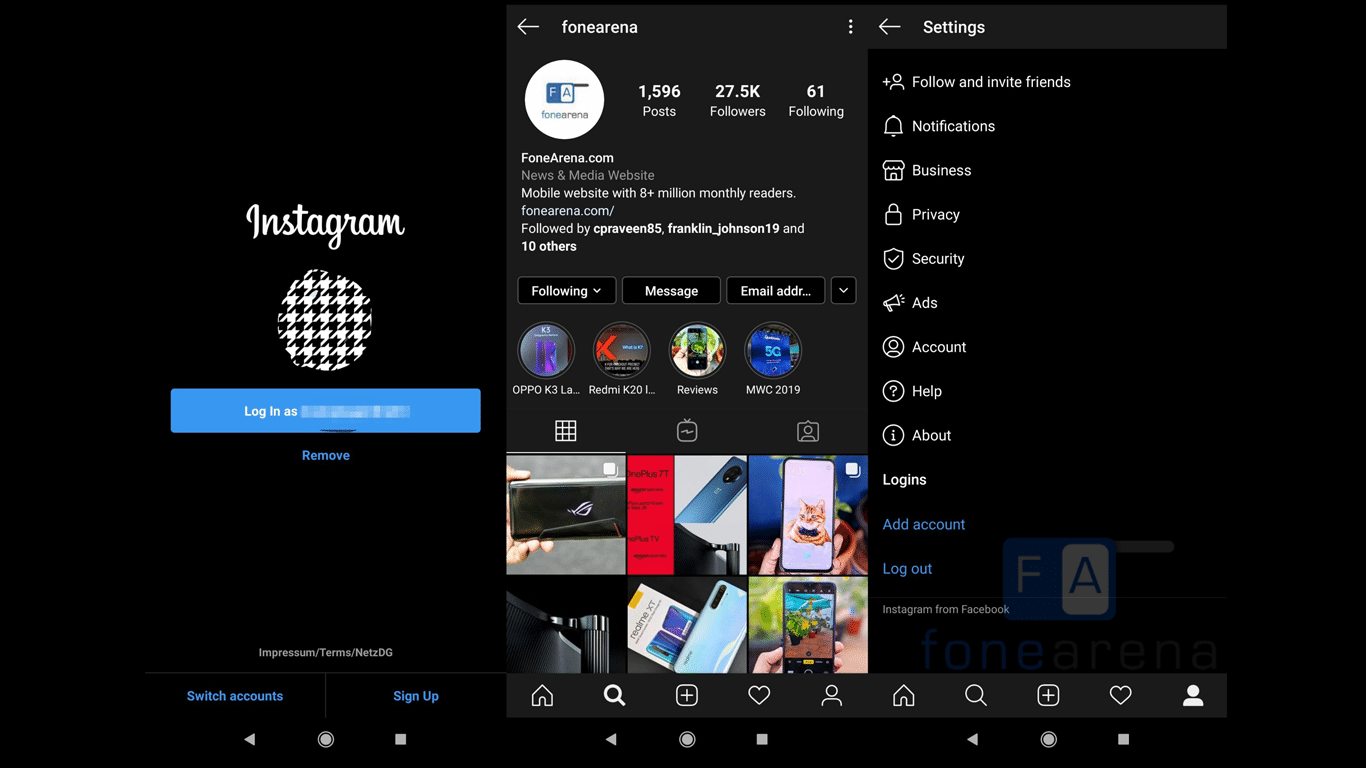Switch to the IGTV tab on profile
Image resolution: width=1366 pixels, height=768 pixels.
click(687, 431)
